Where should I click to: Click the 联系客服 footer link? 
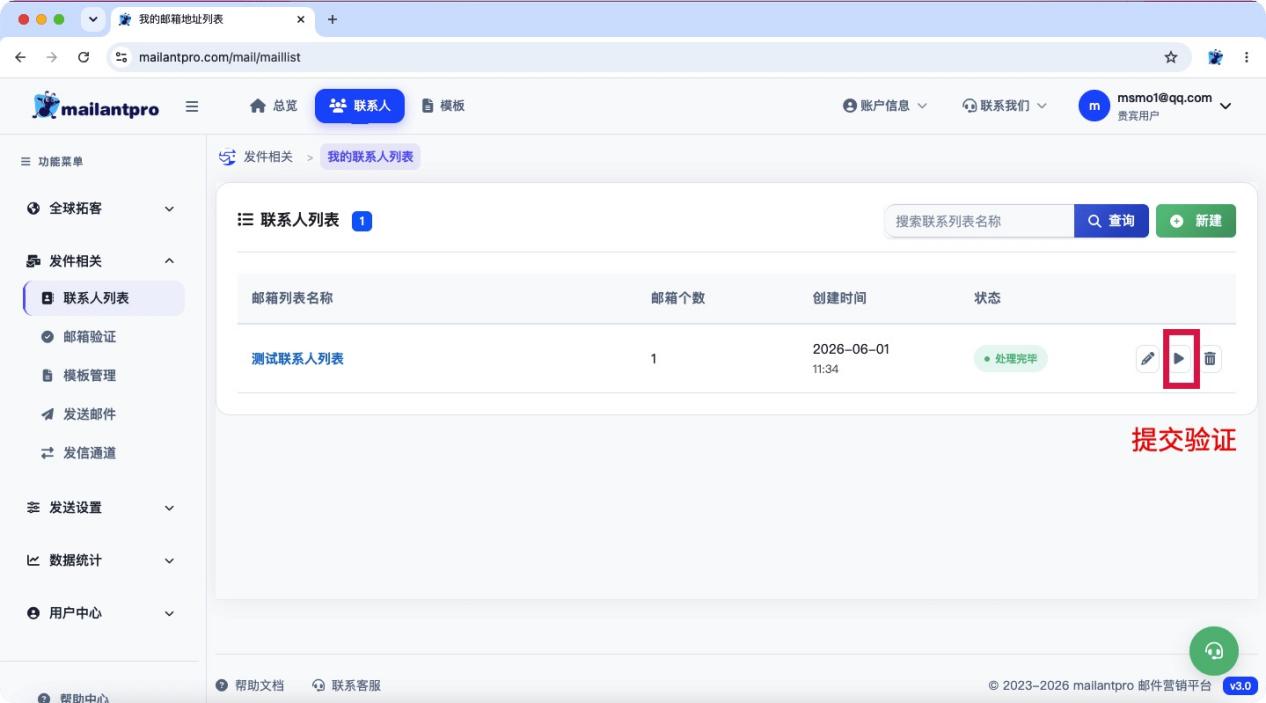click(347, 686)
